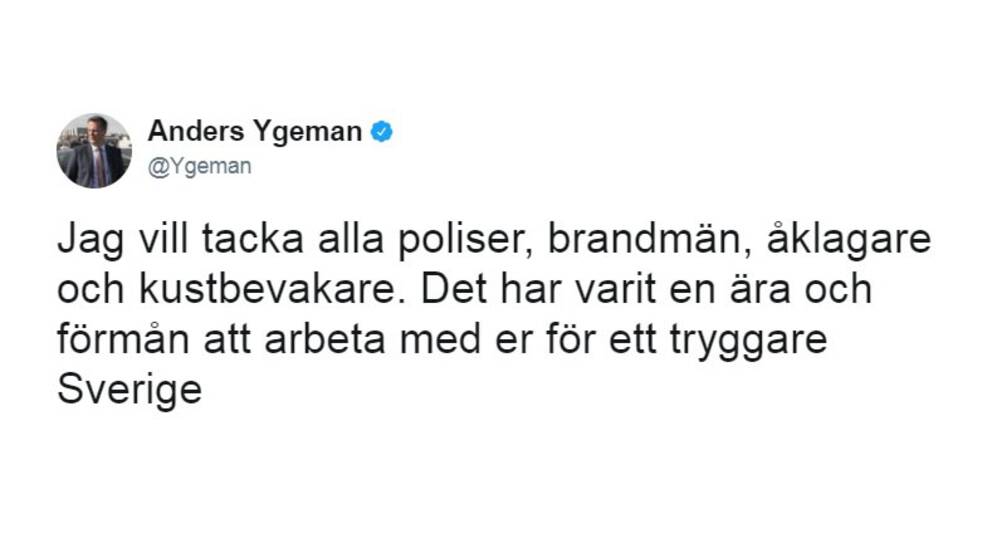992x558 pixels.
Task: Click the @Ygeman handle
Action: coord(199,166)
